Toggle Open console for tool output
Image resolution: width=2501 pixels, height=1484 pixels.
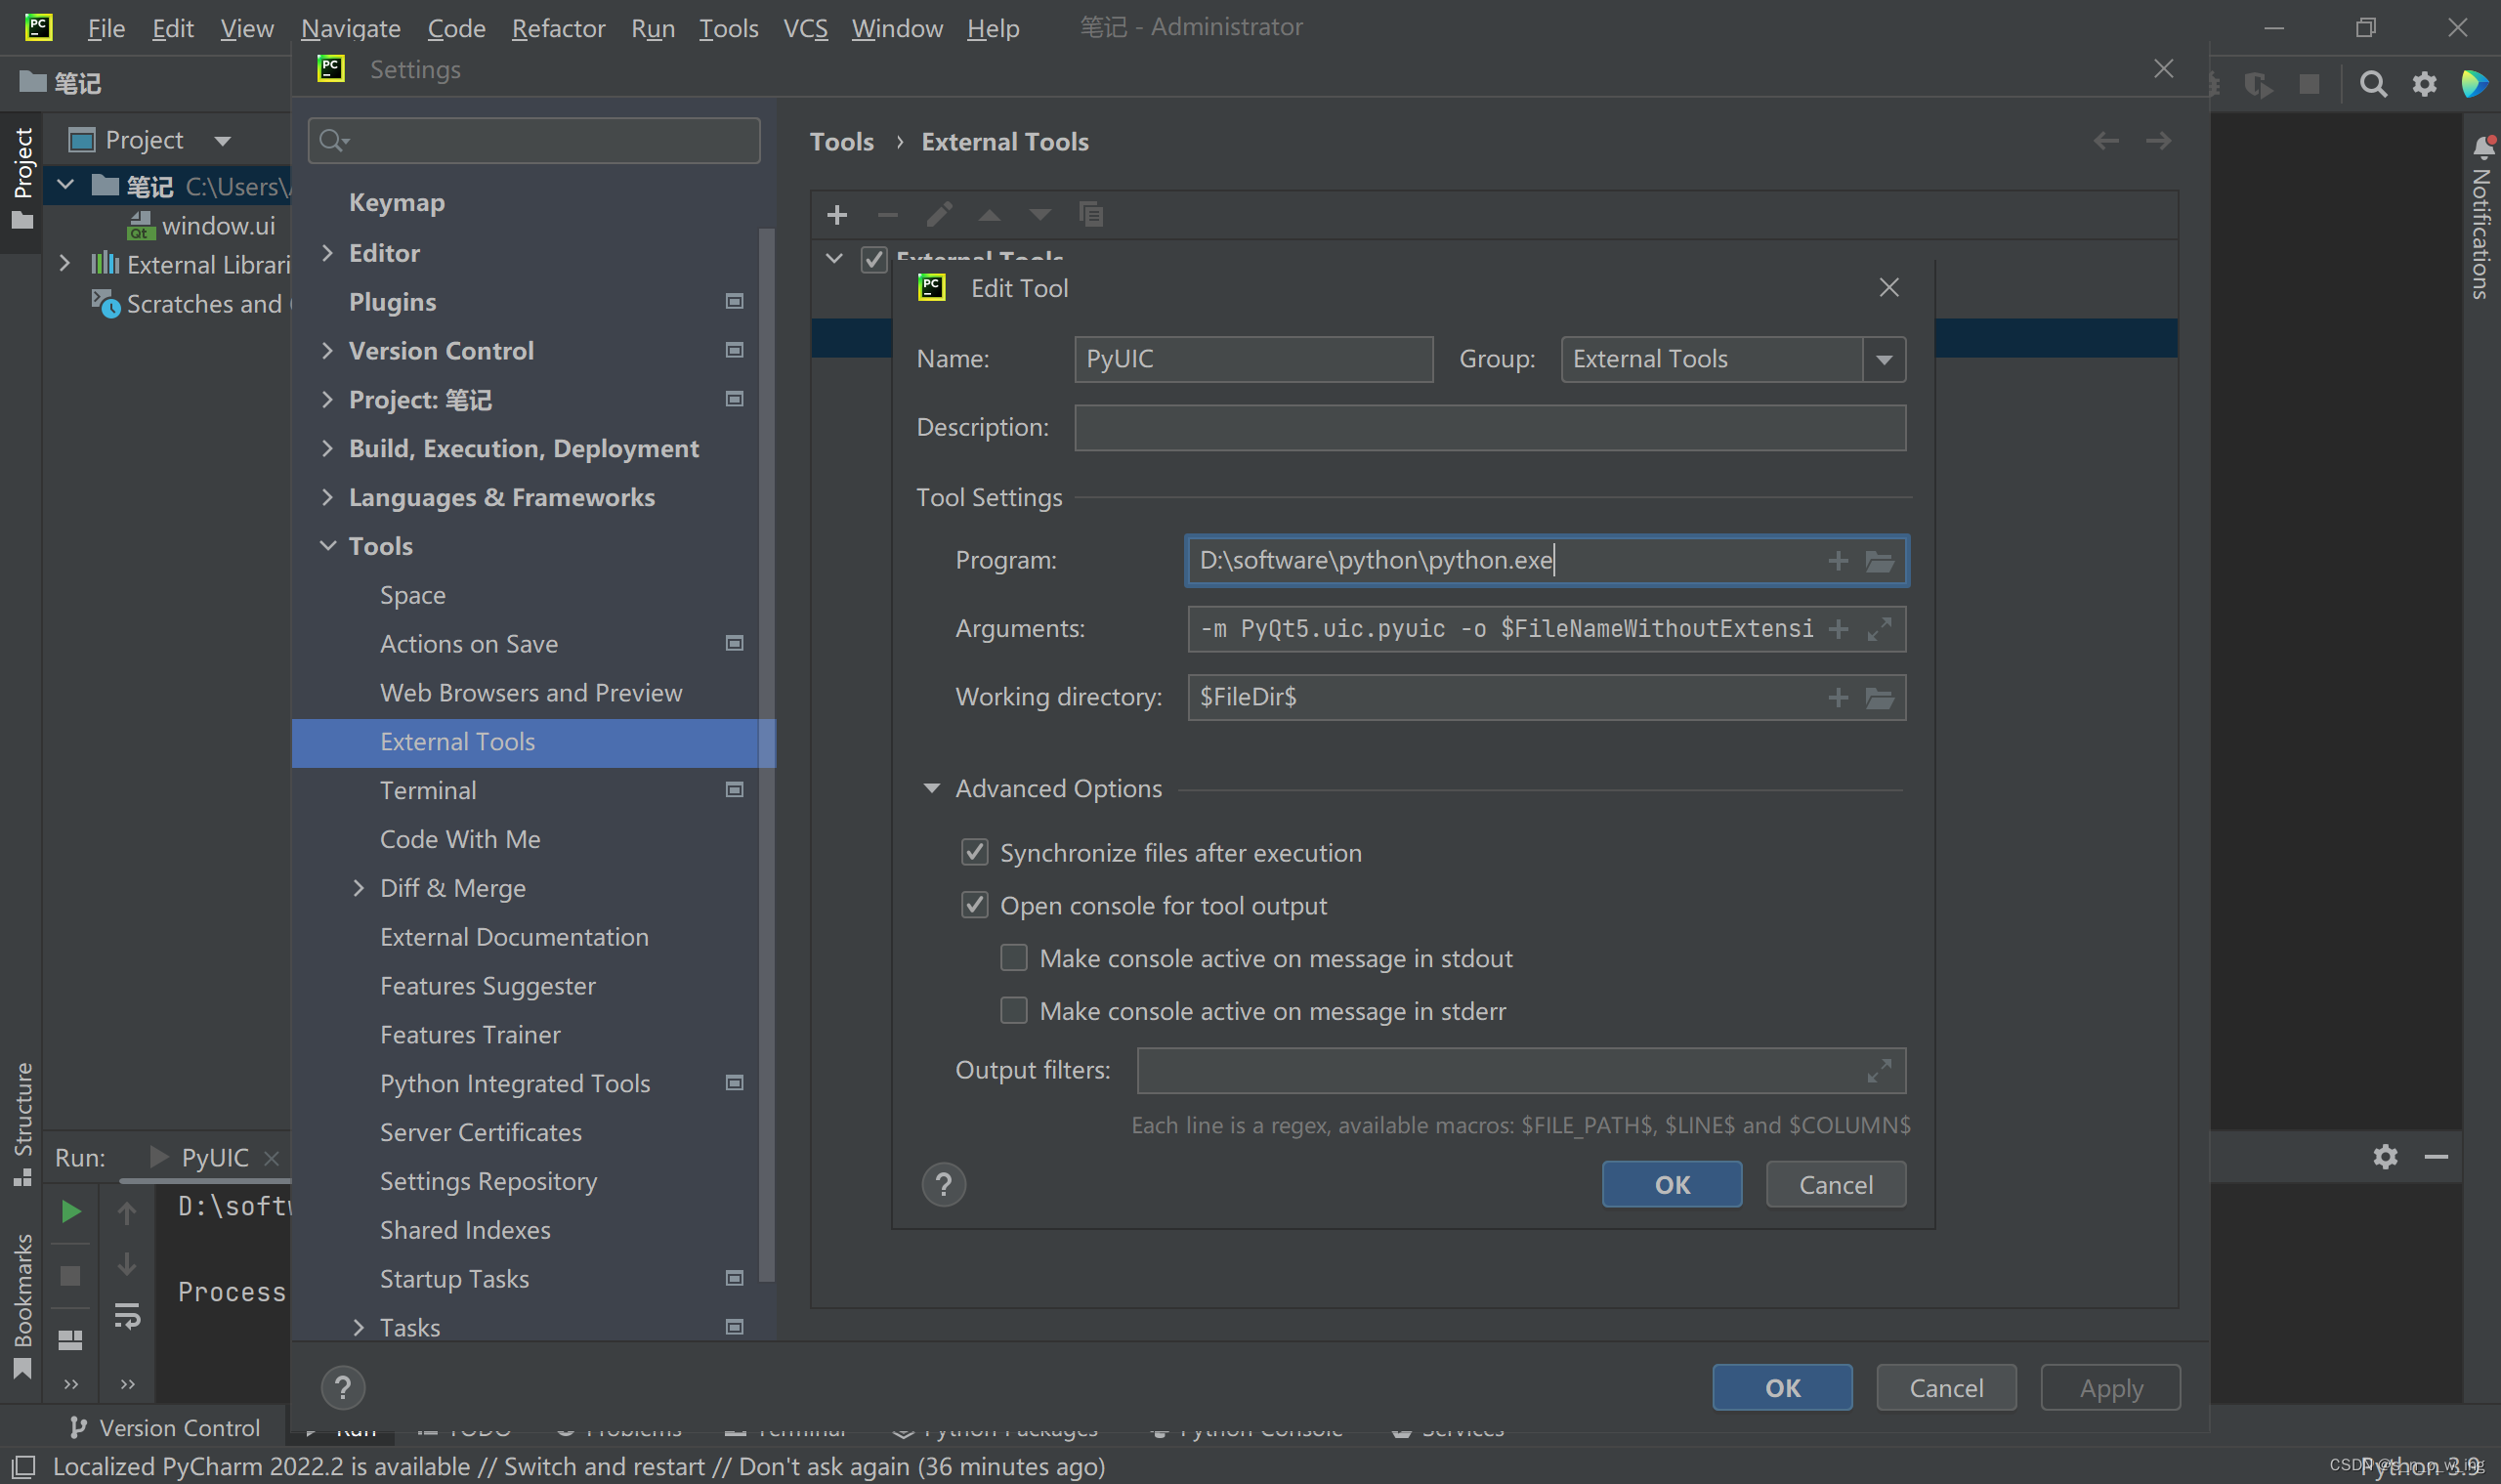tap(974, 906)
